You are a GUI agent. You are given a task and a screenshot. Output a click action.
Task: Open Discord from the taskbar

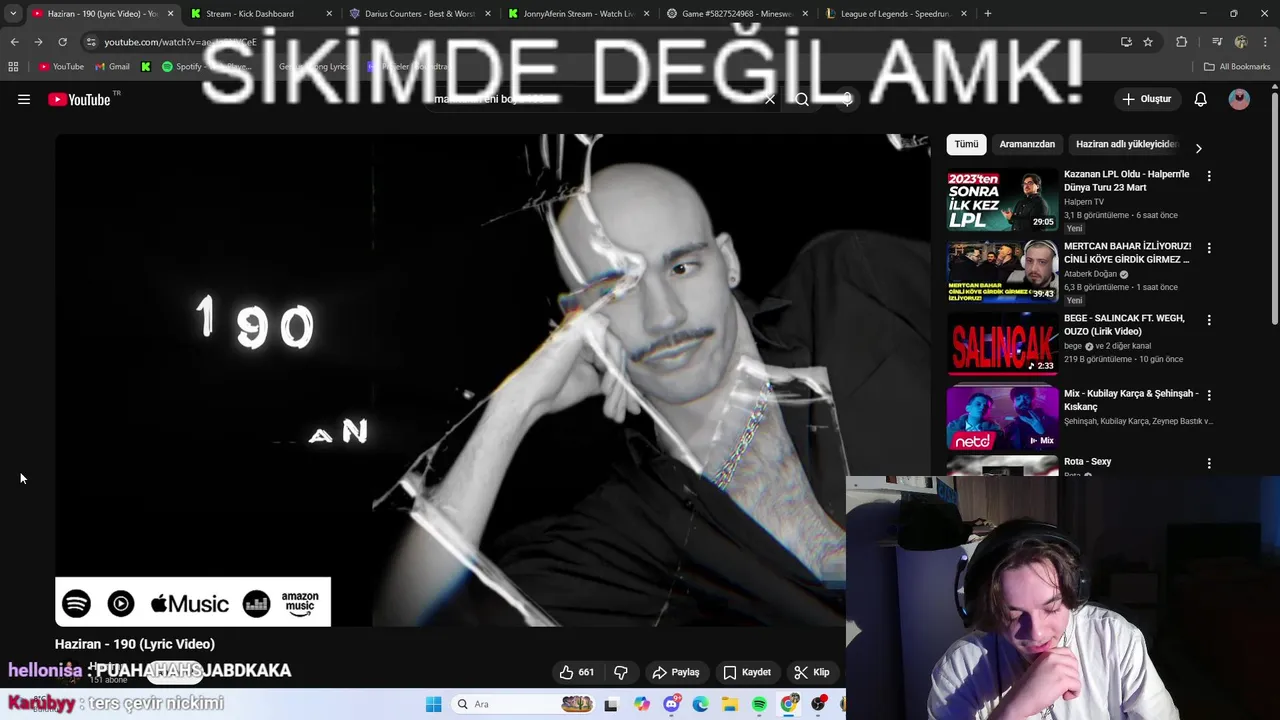[x=671, y=704]
